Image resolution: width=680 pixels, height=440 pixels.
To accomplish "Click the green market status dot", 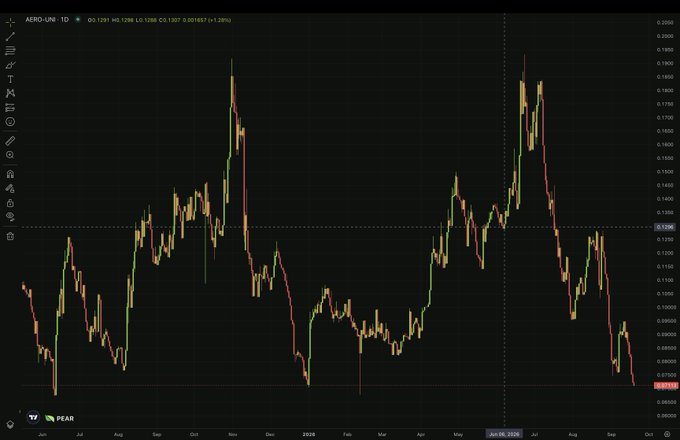I will 78,20.
